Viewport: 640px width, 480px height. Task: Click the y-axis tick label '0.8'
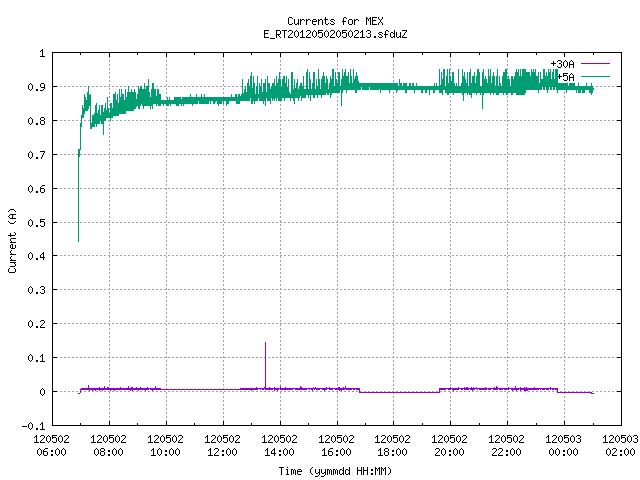pos(36,121)
